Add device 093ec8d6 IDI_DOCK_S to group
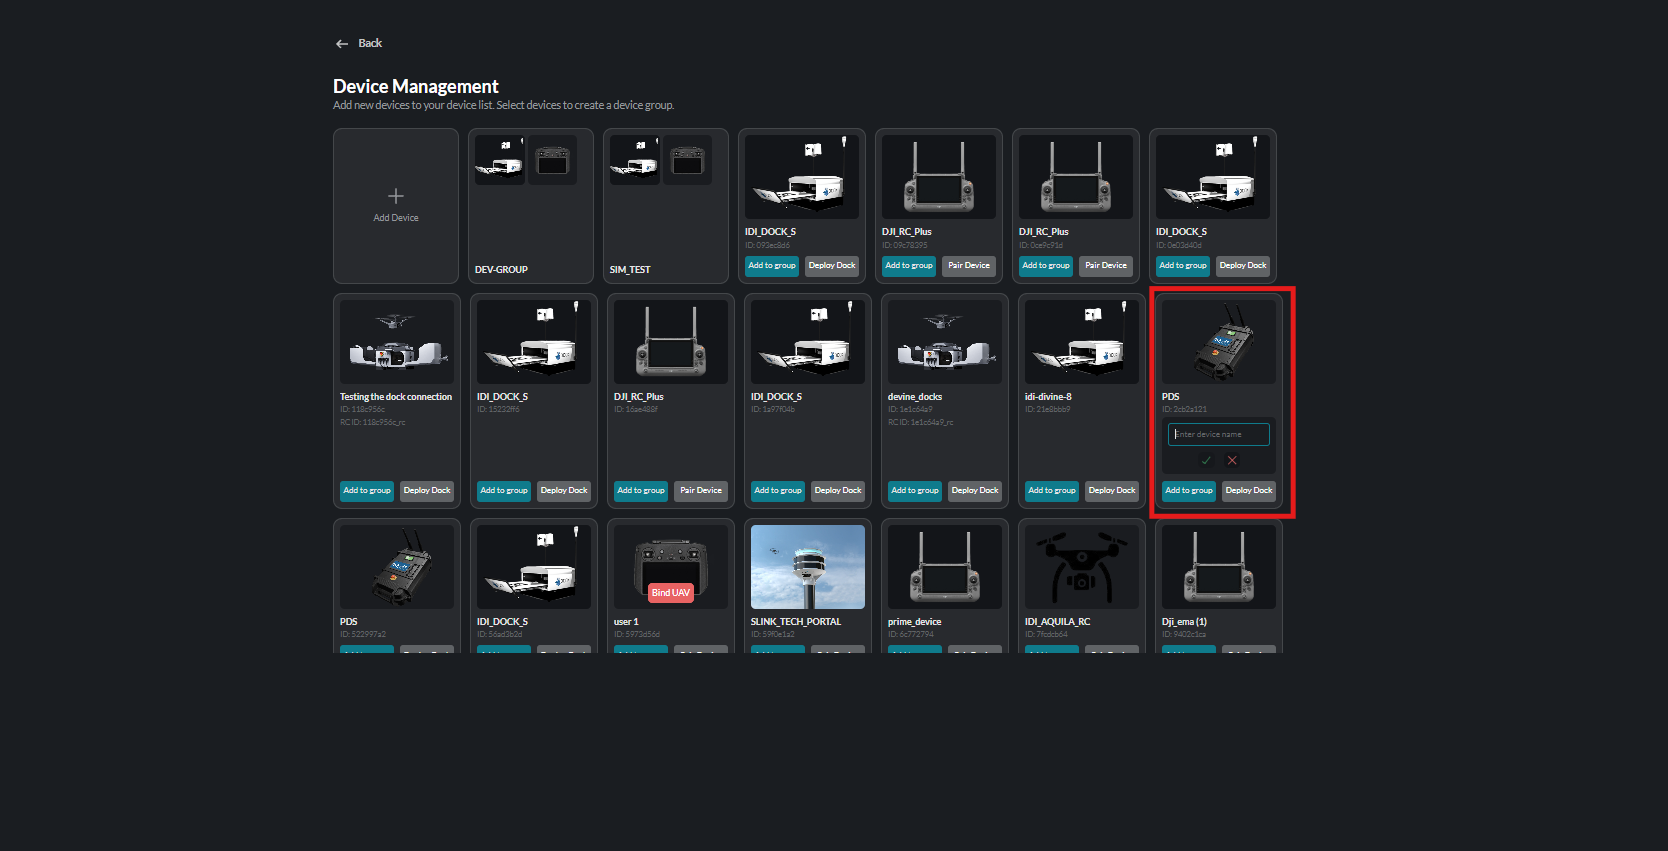 tap(772, 266)
